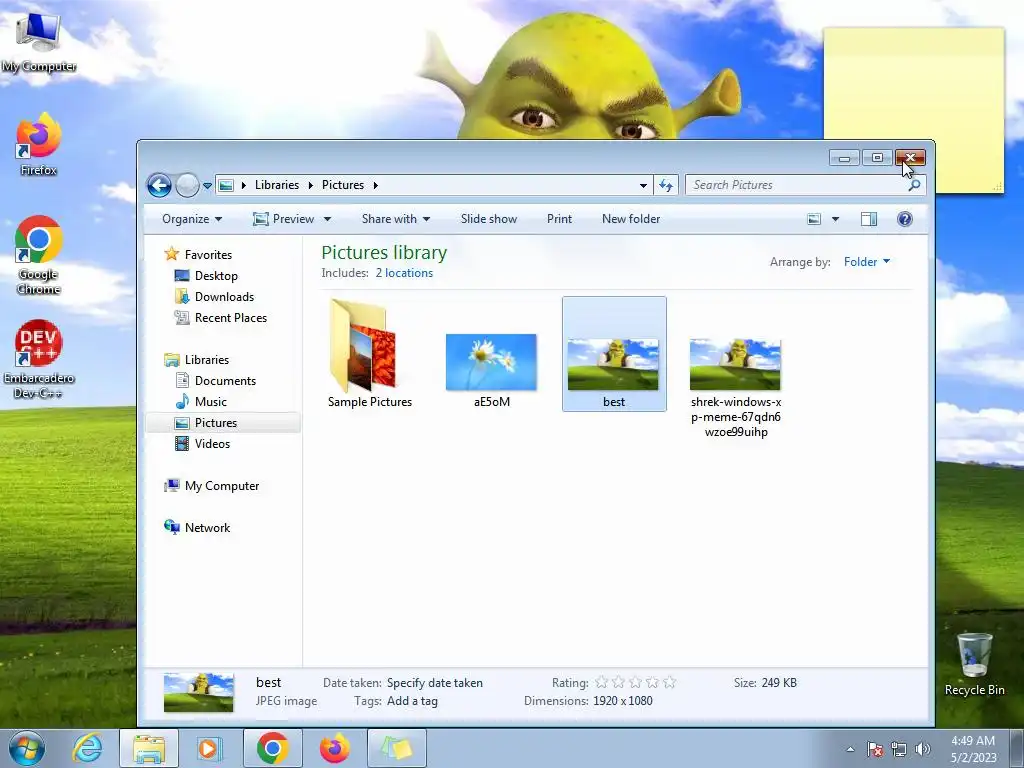Screen dimensions: 1024x768
Task: Select the Sample Pictures folder
Action: point(370,354)
